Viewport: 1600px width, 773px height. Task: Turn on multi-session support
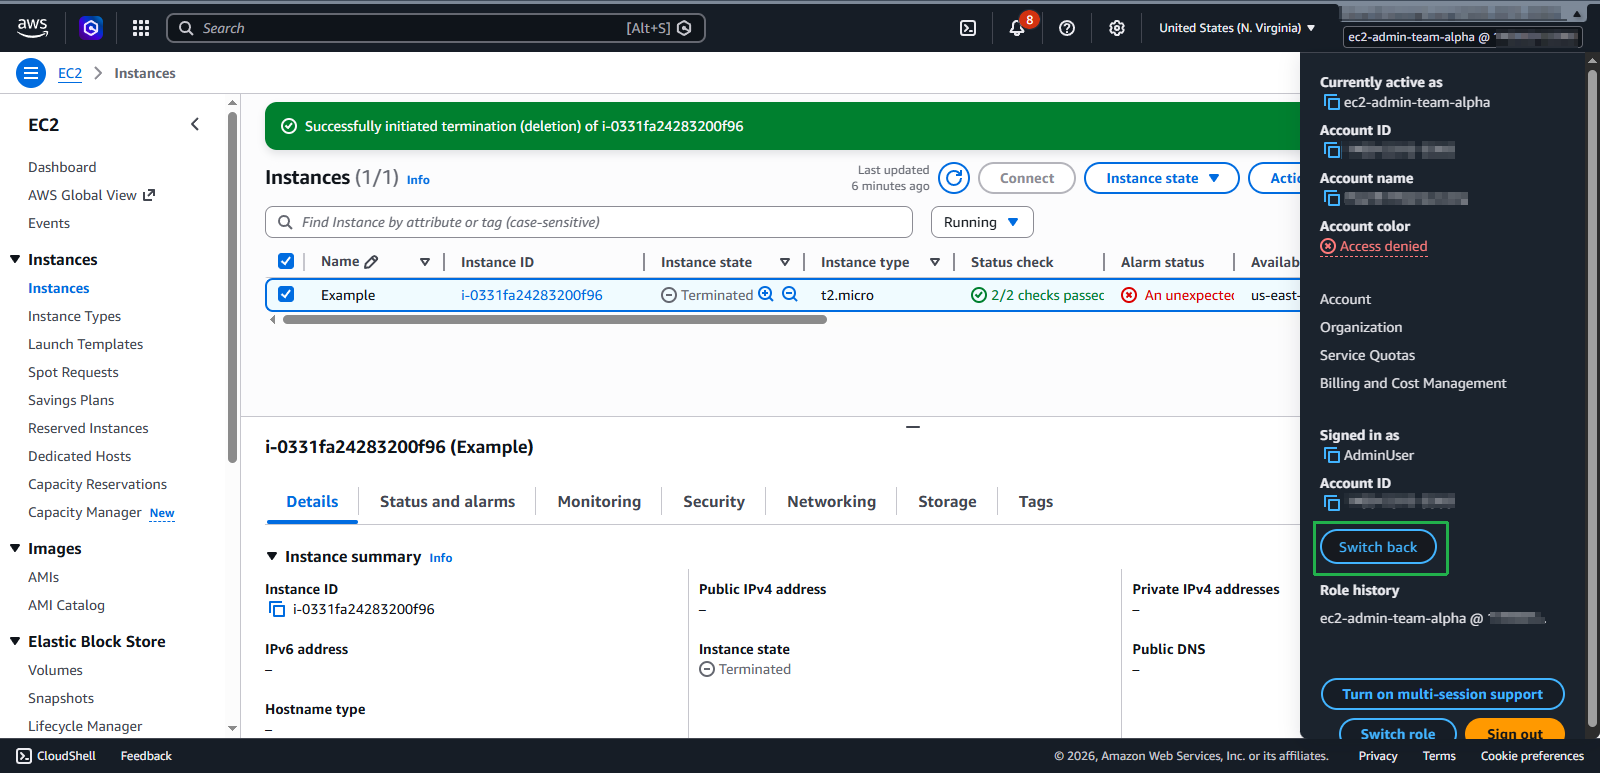pos(1442,694)
